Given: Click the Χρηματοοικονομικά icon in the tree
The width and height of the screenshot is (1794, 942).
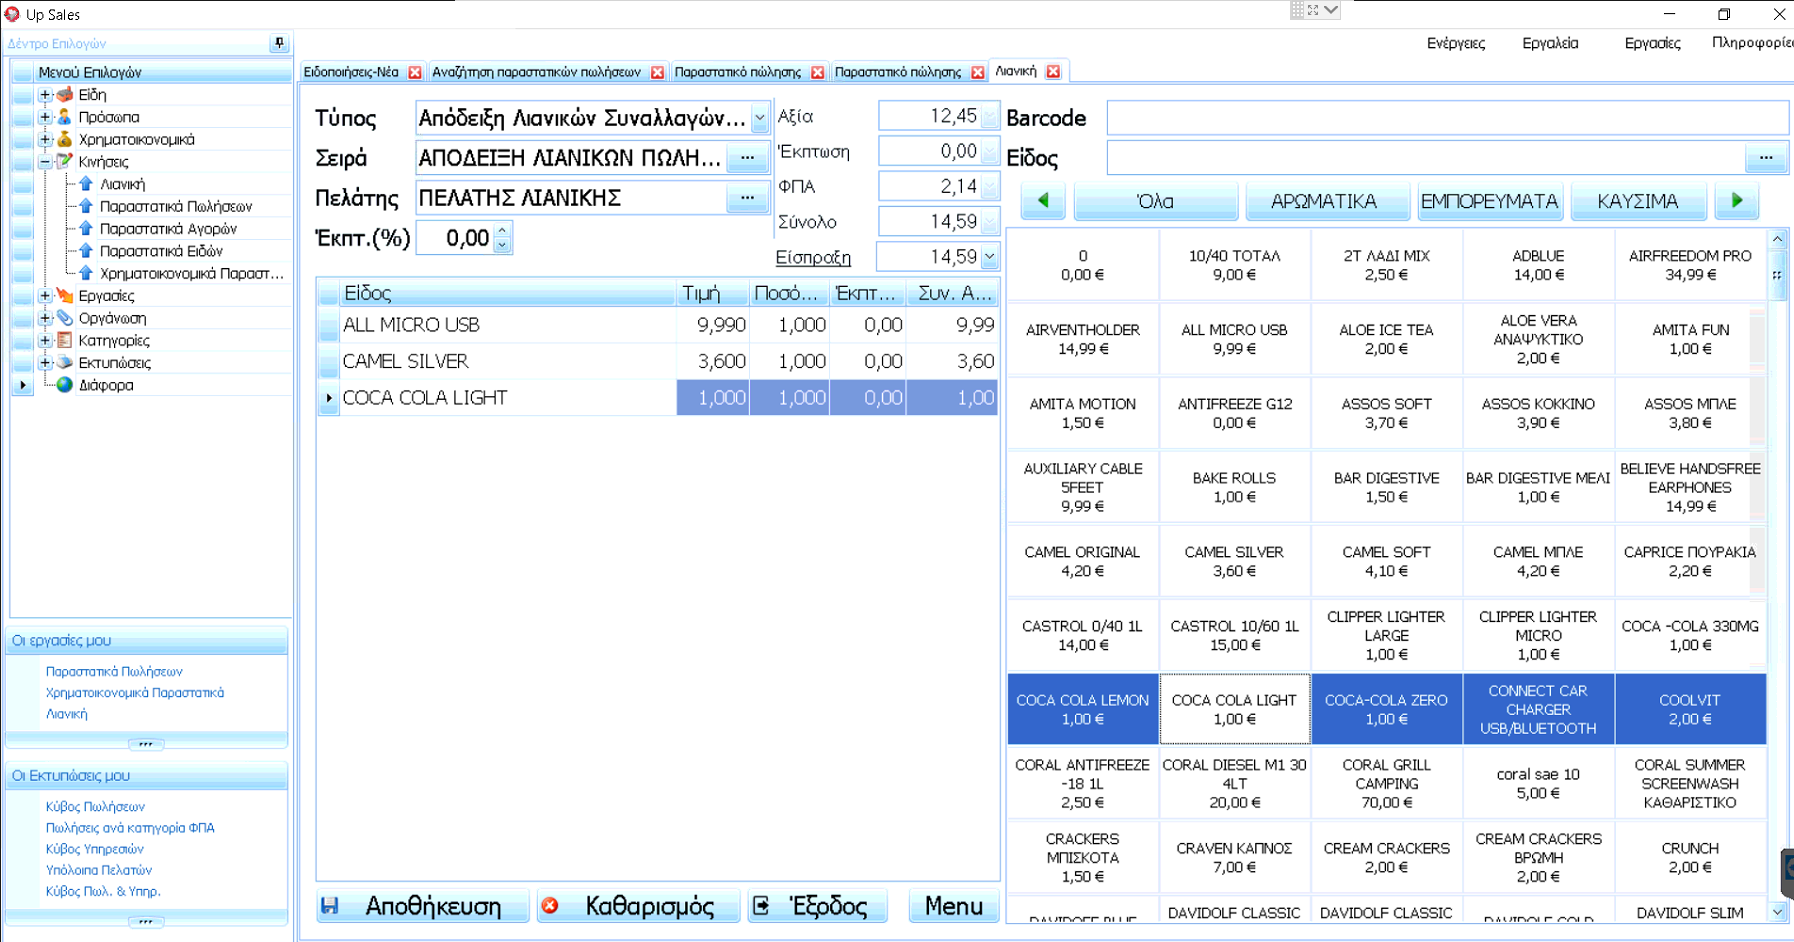Looking at the screenshot, I should [65, 139].
